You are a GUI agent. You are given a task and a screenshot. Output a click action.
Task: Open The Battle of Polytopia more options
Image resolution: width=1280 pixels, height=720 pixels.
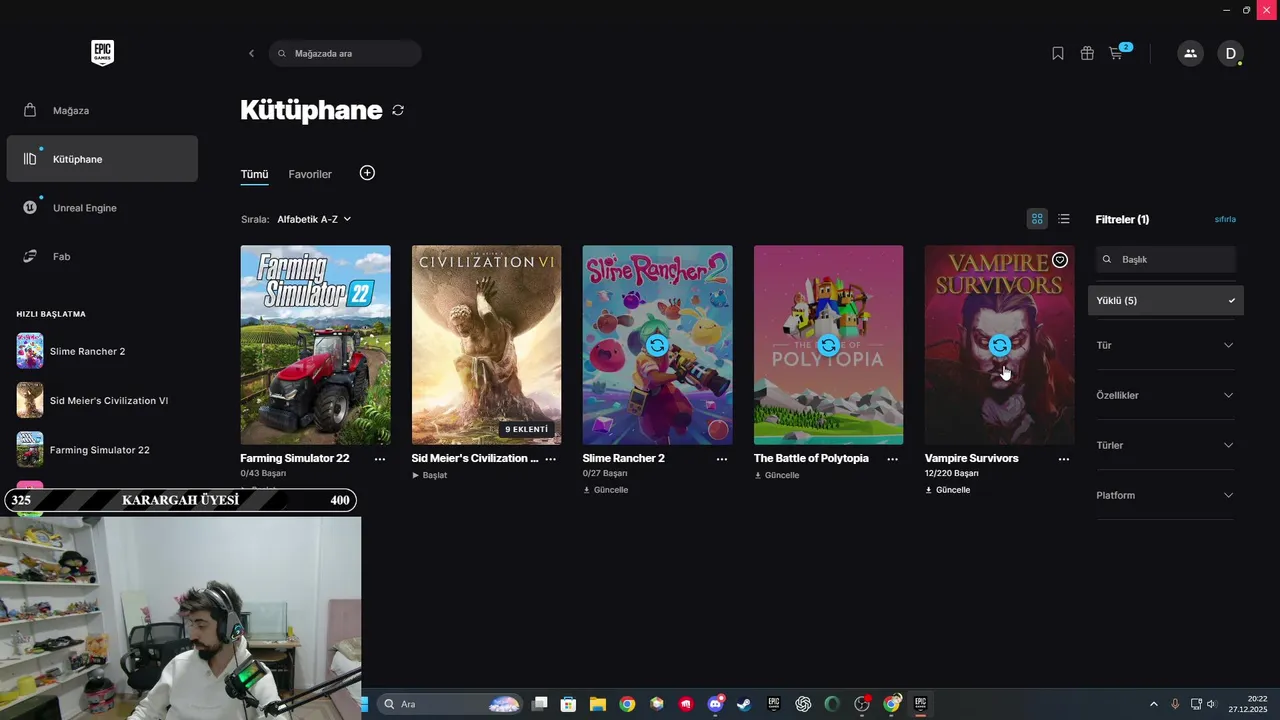[893, 459]
